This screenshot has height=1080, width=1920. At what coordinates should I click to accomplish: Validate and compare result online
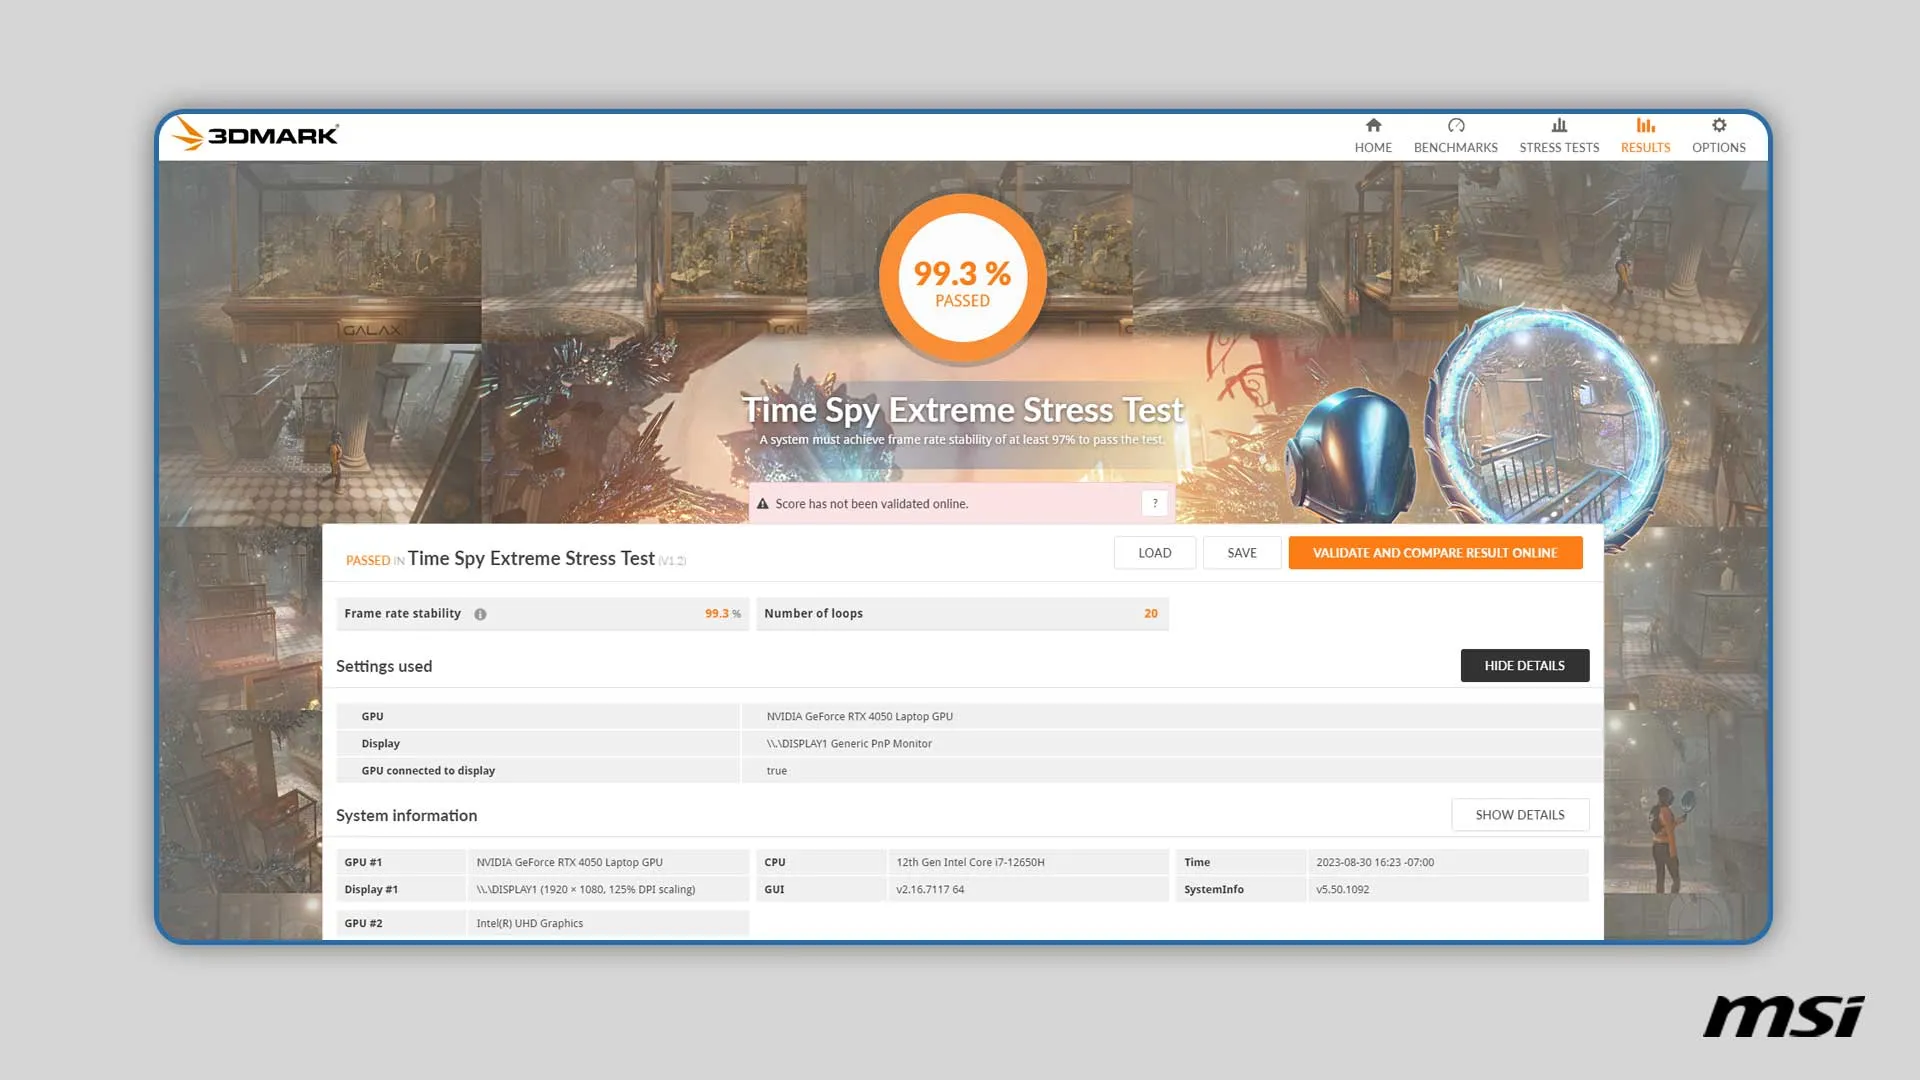1435,553
